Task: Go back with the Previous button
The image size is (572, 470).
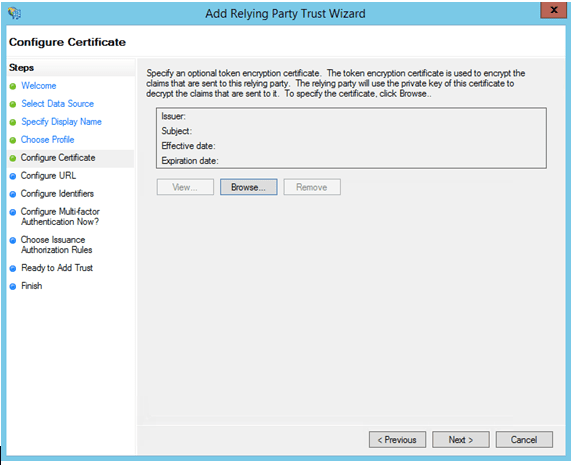Action: [x=397, y=440]
